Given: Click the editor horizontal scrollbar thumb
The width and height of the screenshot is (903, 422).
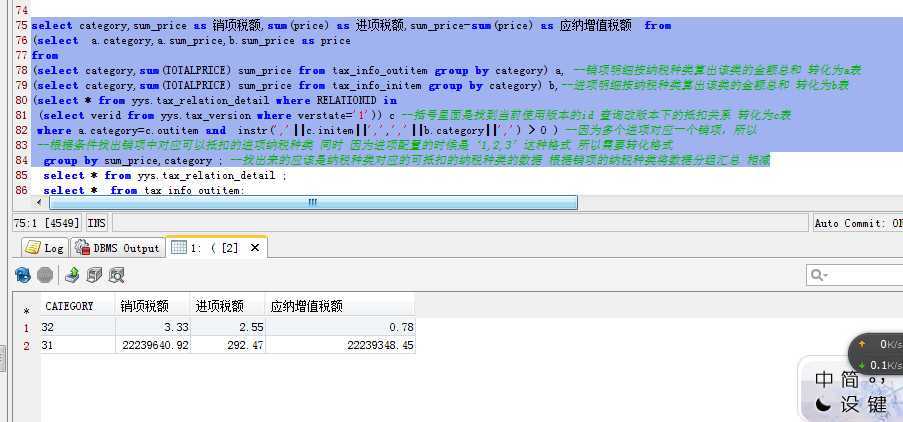Looking at the screenshot, I should pyautogui.click(x=313, y=203).
